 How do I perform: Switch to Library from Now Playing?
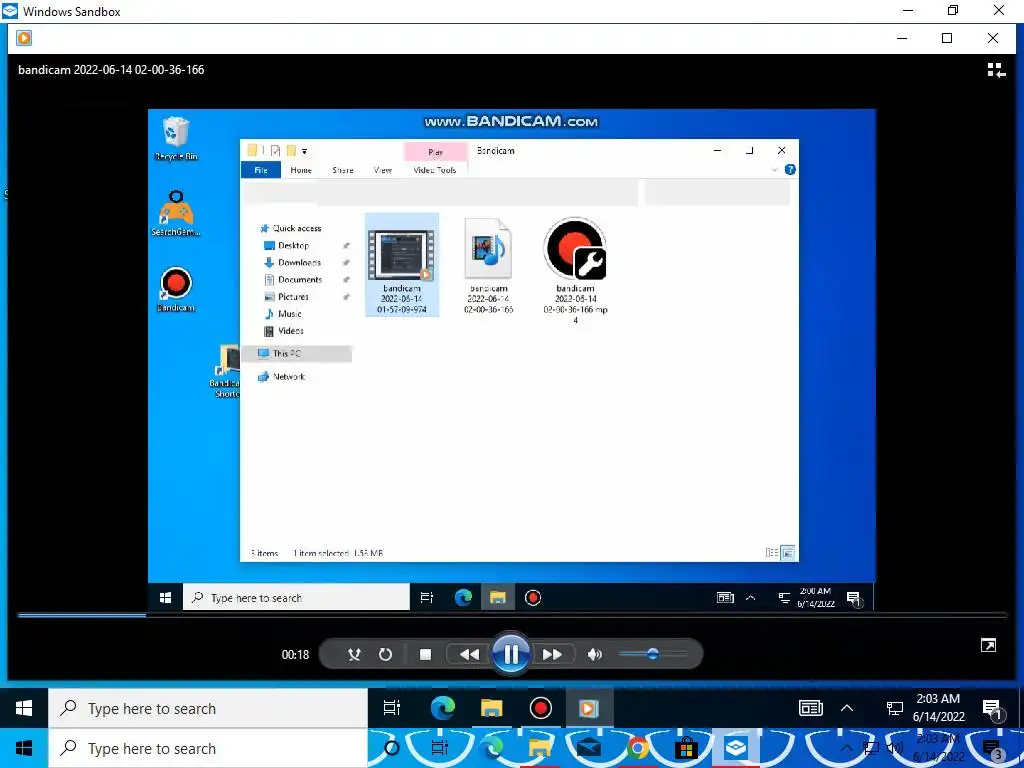click(996, 71)
